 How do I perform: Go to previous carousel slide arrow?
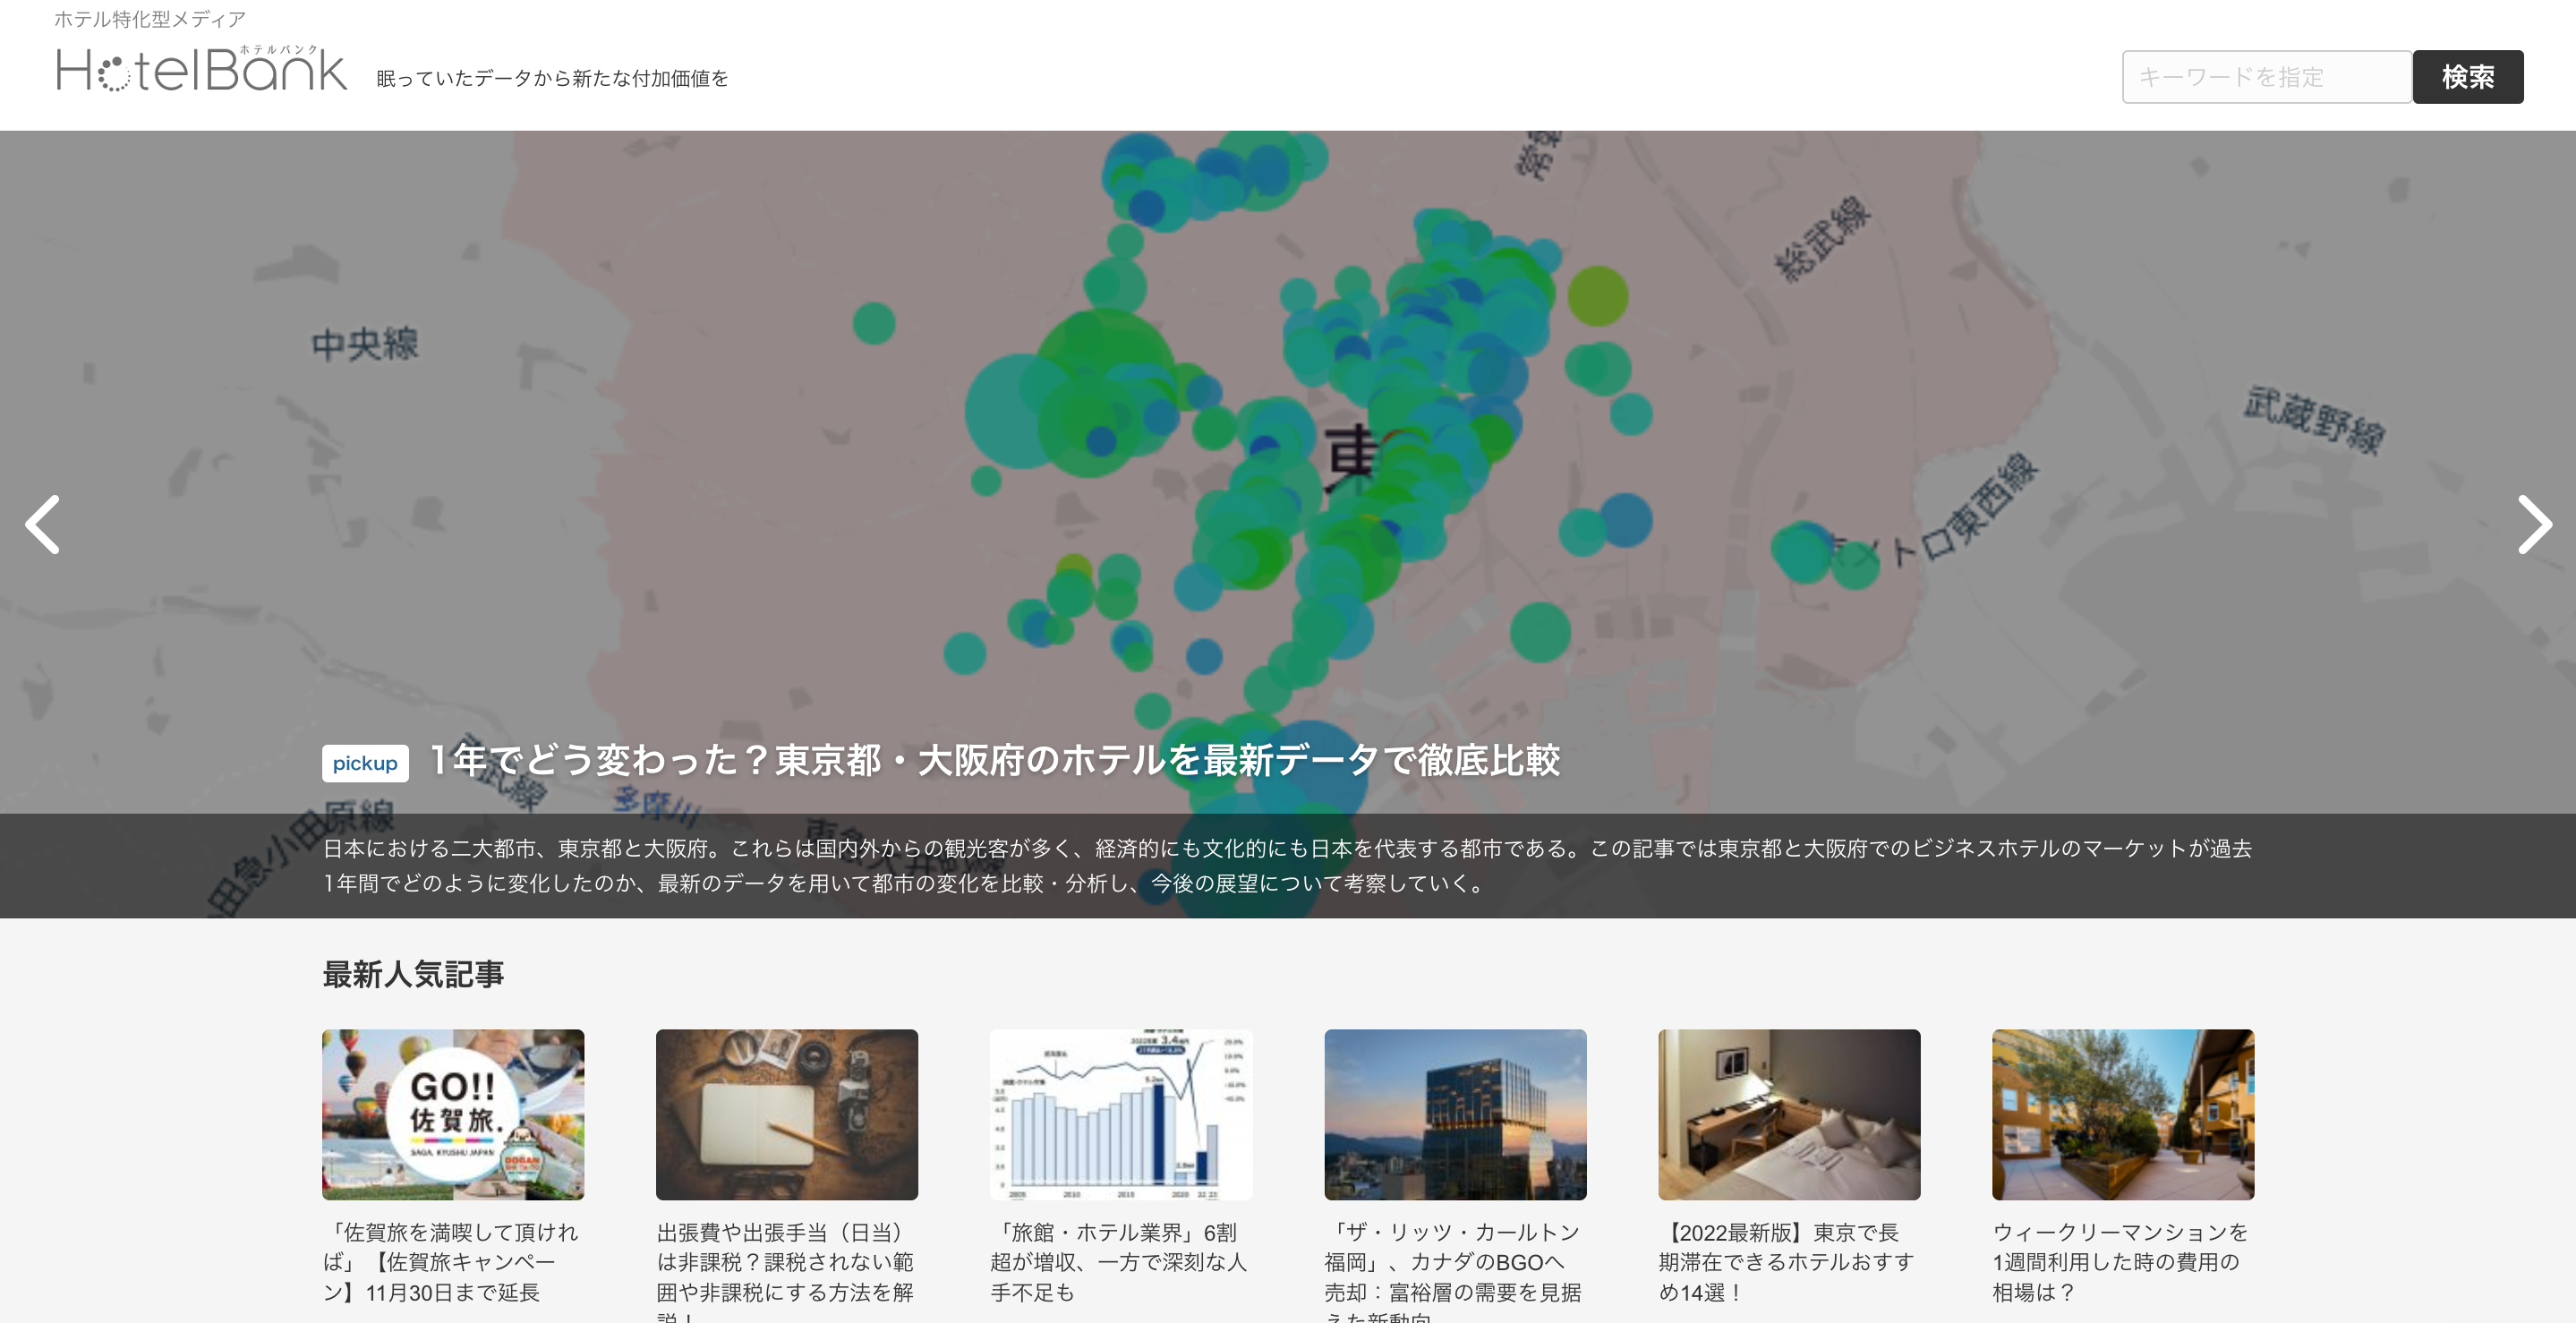43,524
